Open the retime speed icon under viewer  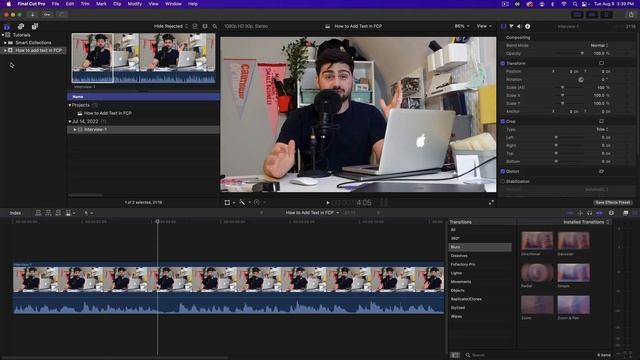coord(257,202)
